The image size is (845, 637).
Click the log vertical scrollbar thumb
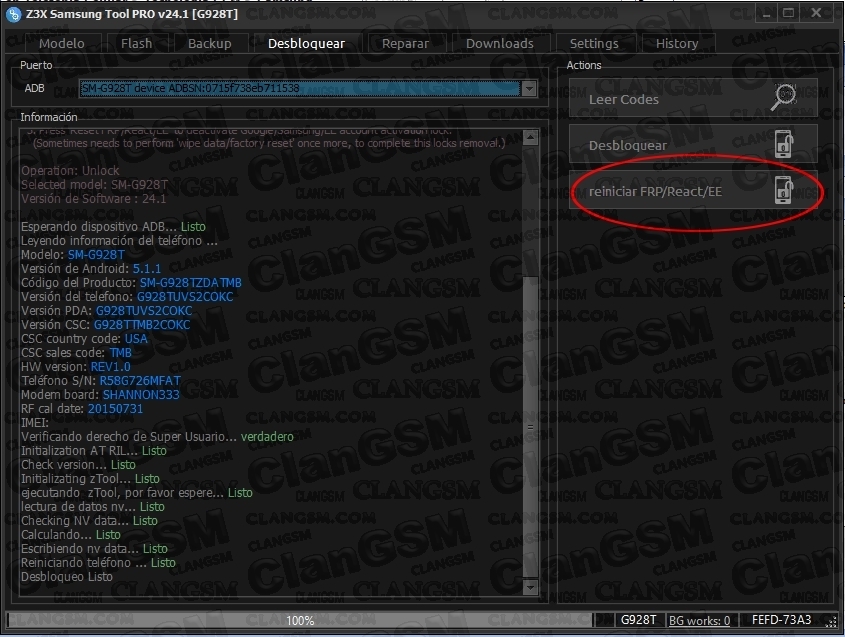tap(530, 427)
